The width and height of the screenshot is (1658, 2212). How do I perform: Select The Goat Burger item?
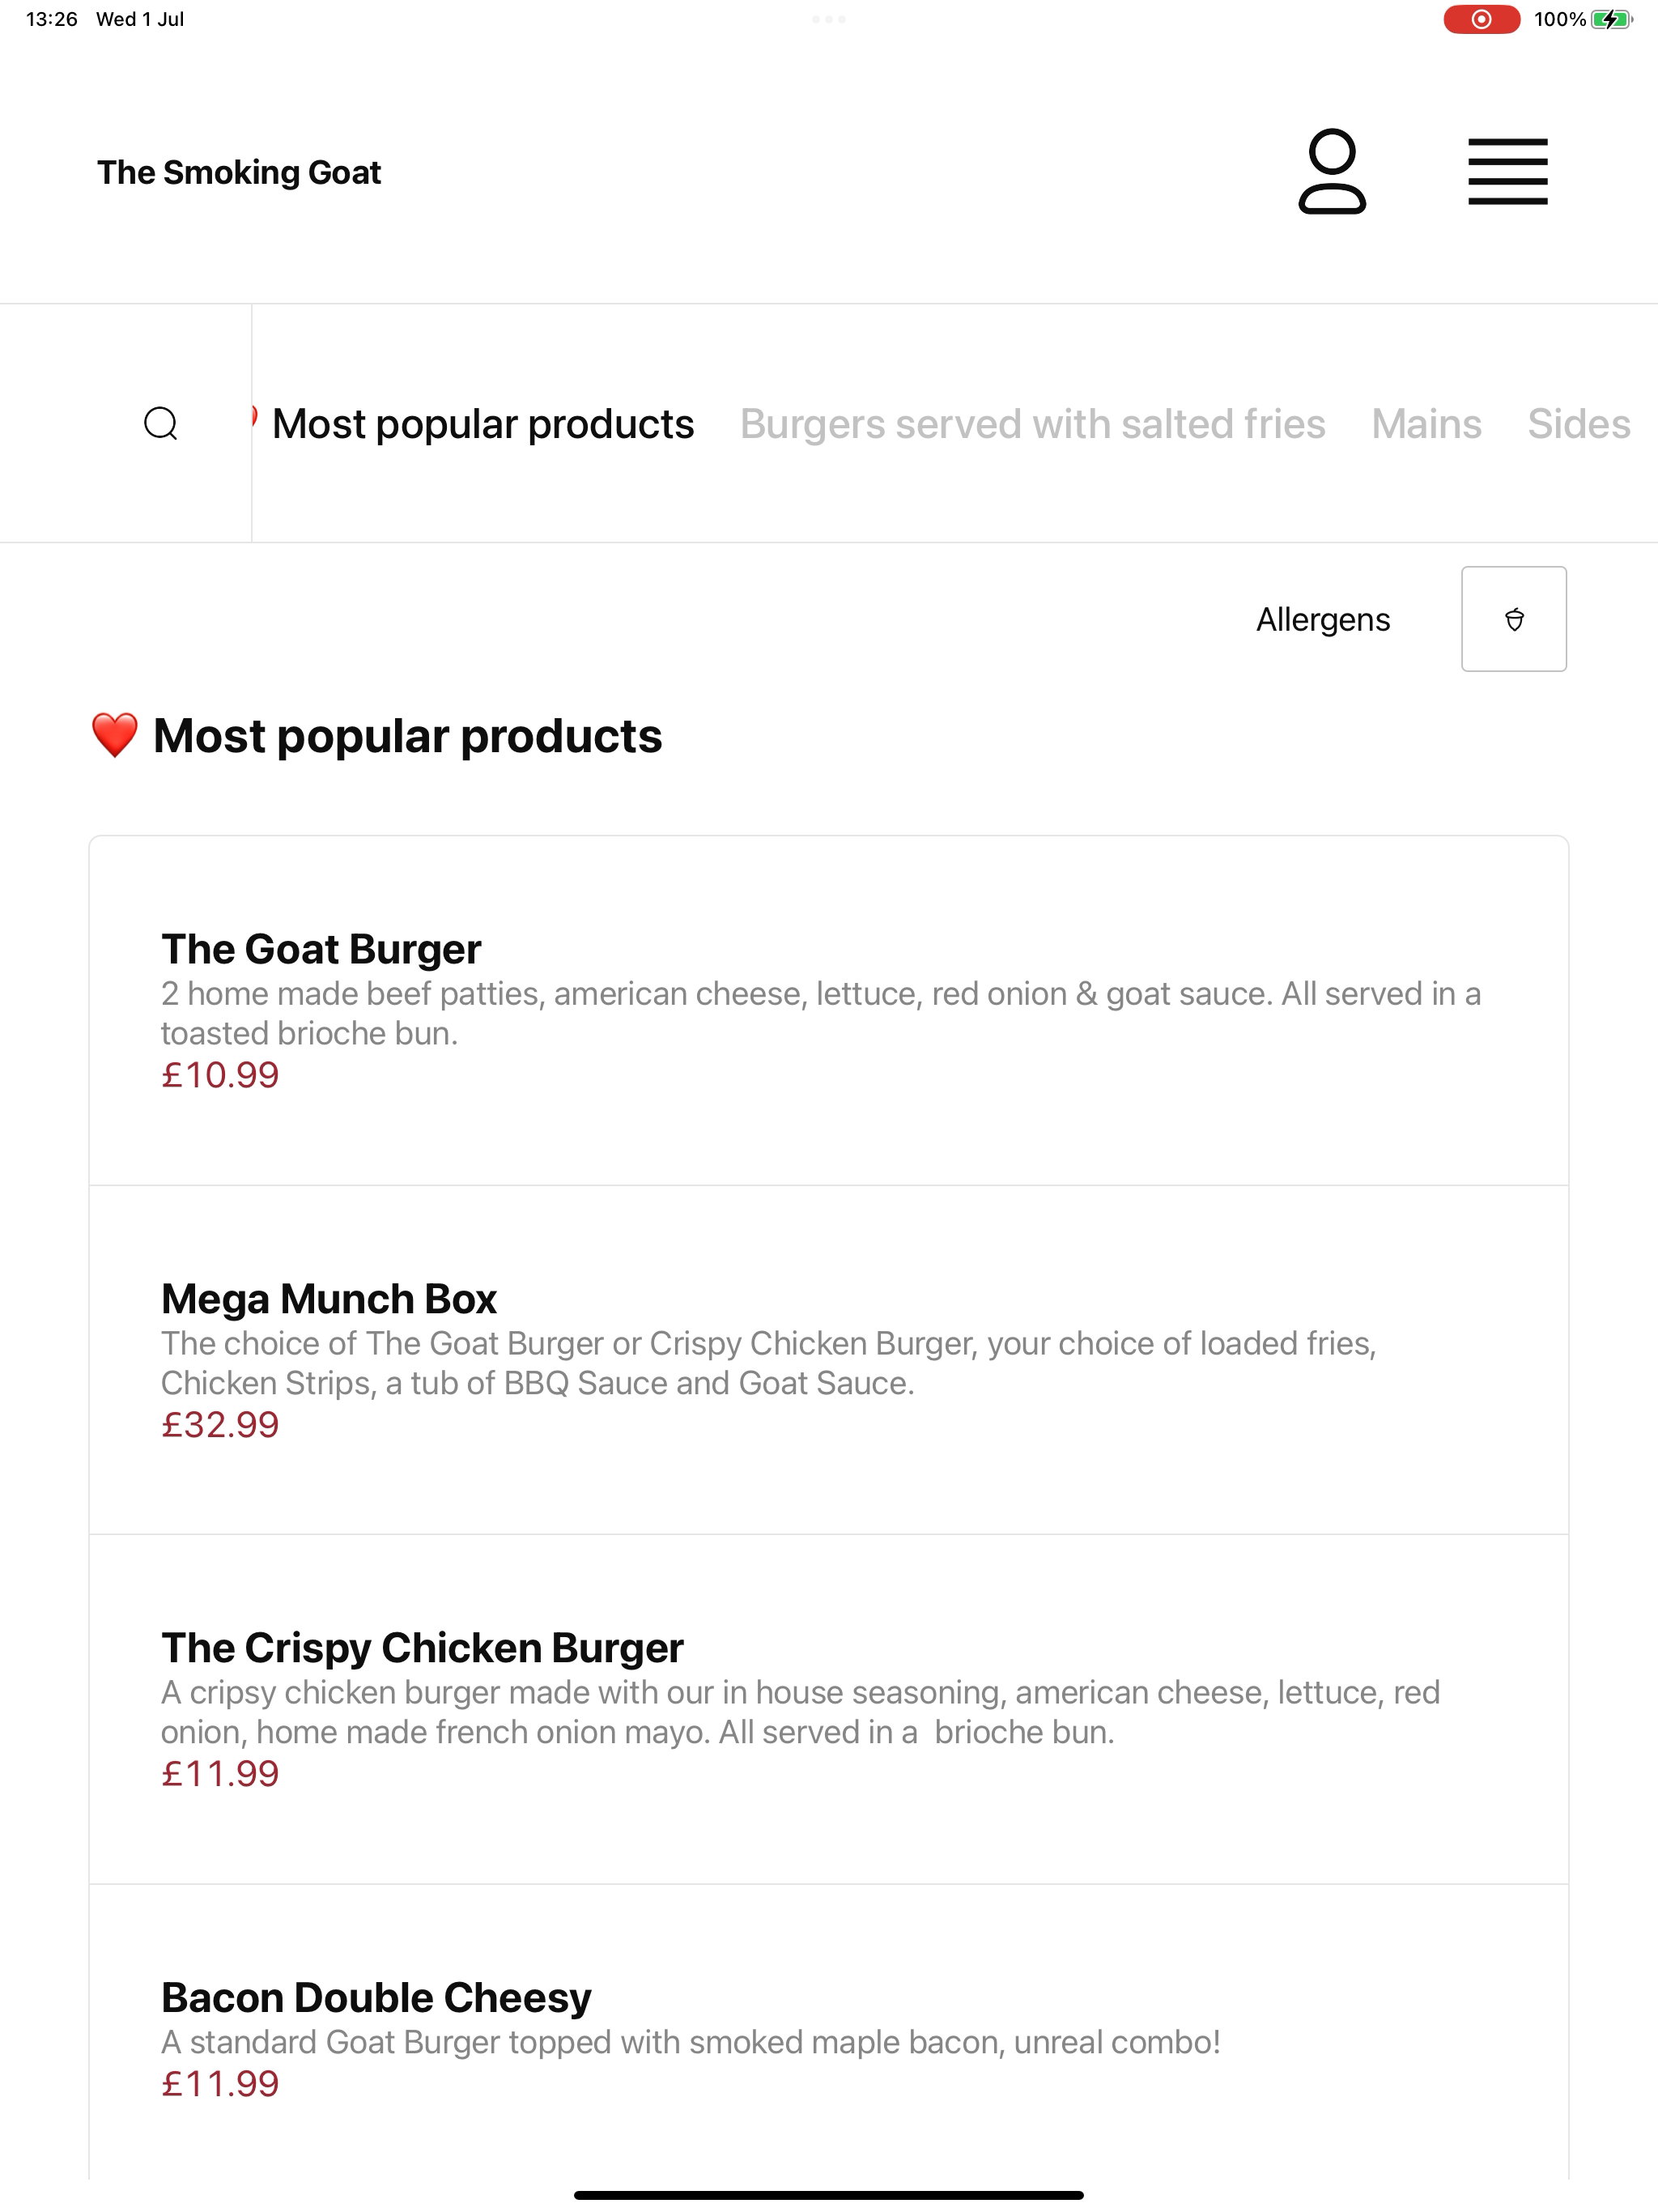click(x=829, y=1011)
